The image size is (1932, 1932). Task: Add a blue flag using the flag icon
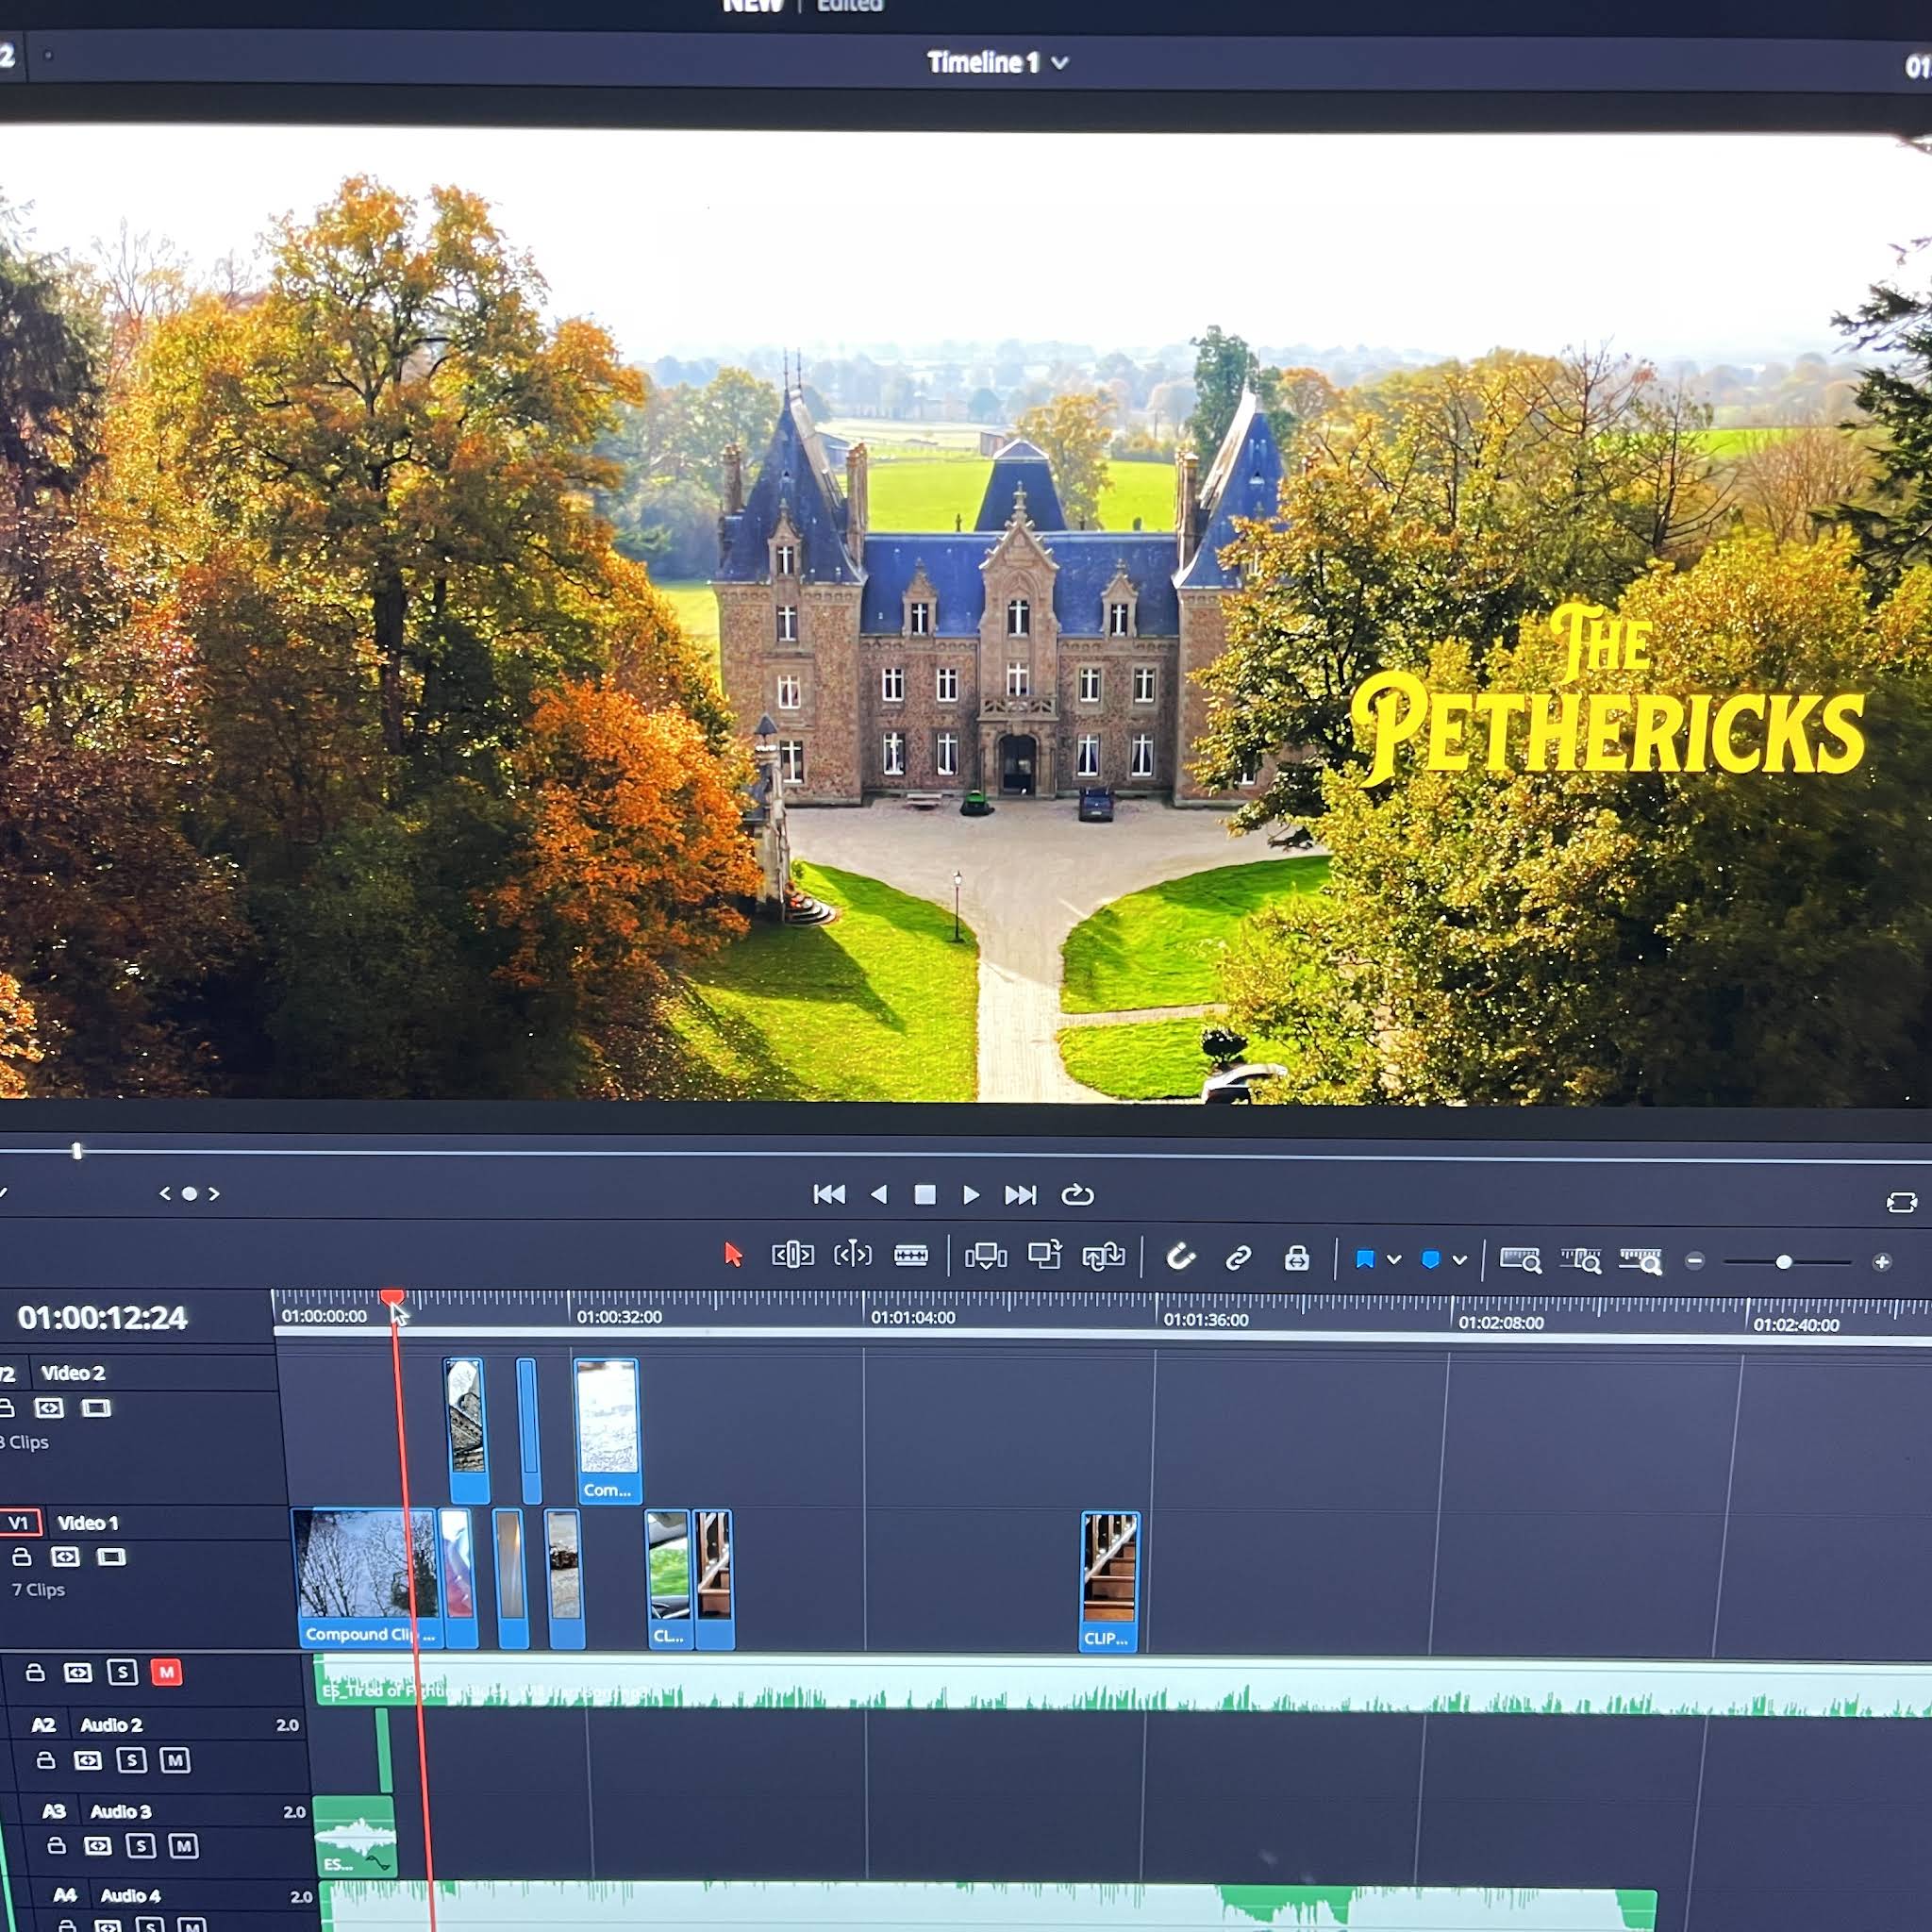1368,1257
